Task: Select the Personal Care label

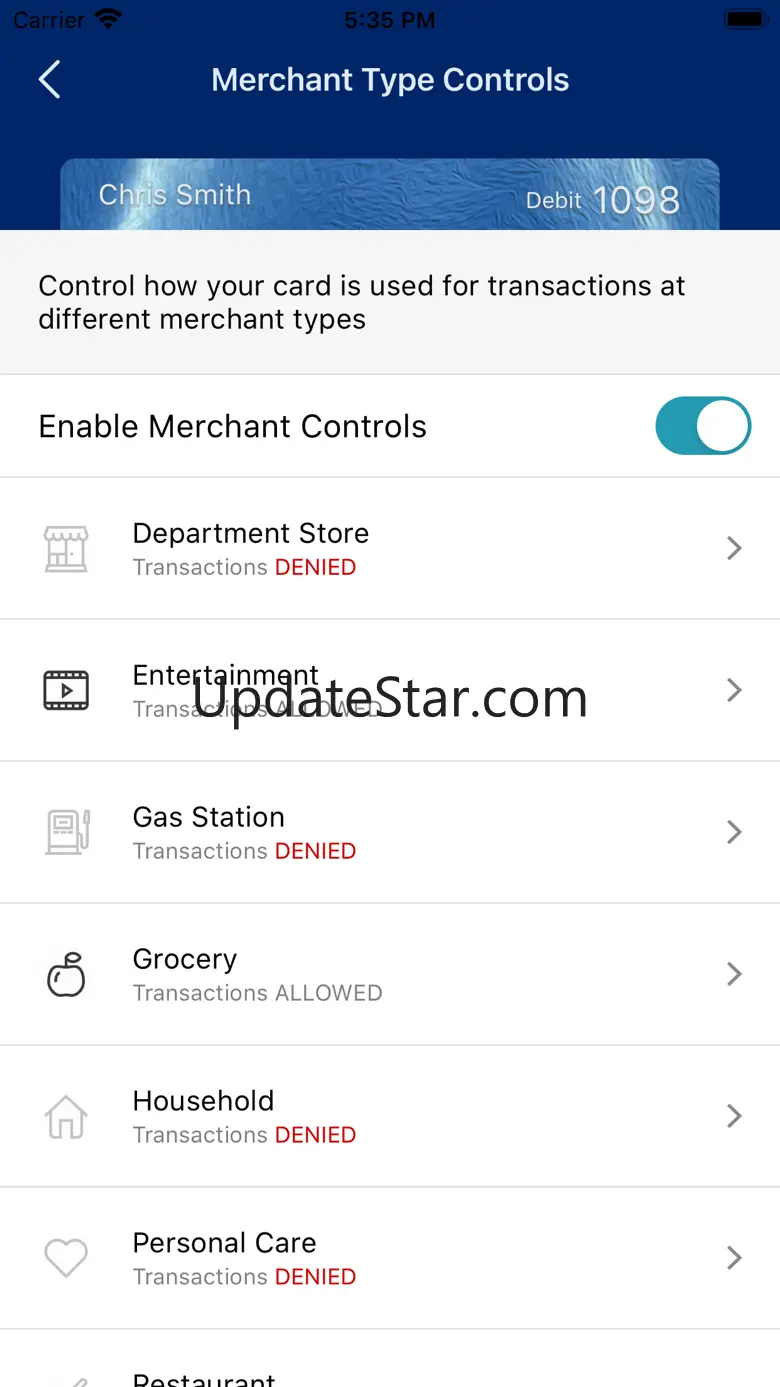Action: (x=224, y=1243)
